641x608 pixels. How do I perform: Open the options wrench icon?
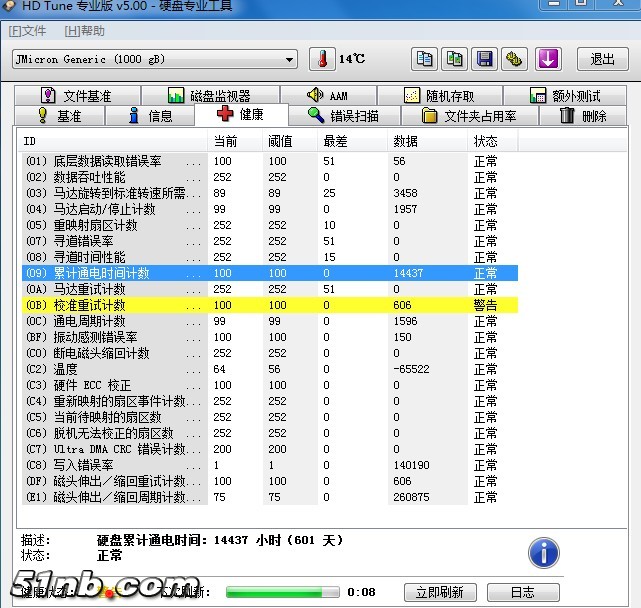(514, 59)
